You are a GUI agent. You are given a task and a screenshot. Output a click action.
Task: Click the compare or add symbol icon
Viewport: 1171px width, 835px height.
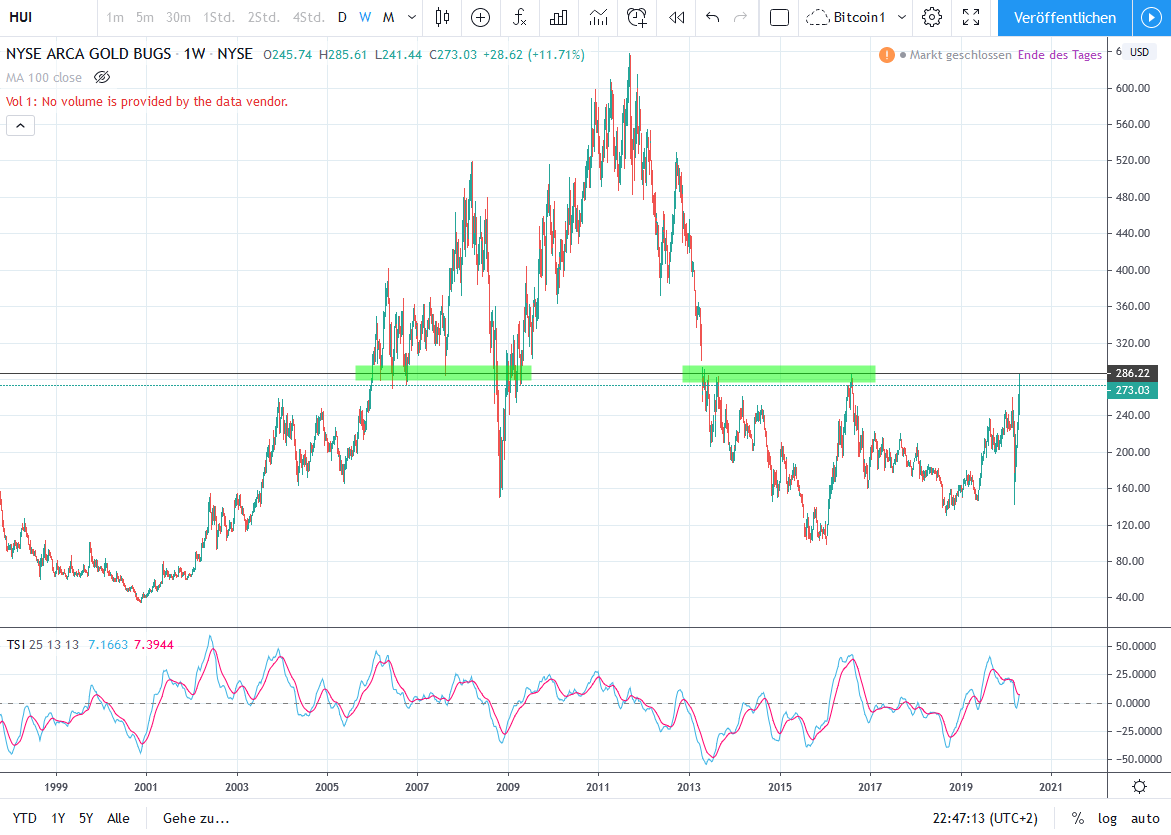coord(481,17)
